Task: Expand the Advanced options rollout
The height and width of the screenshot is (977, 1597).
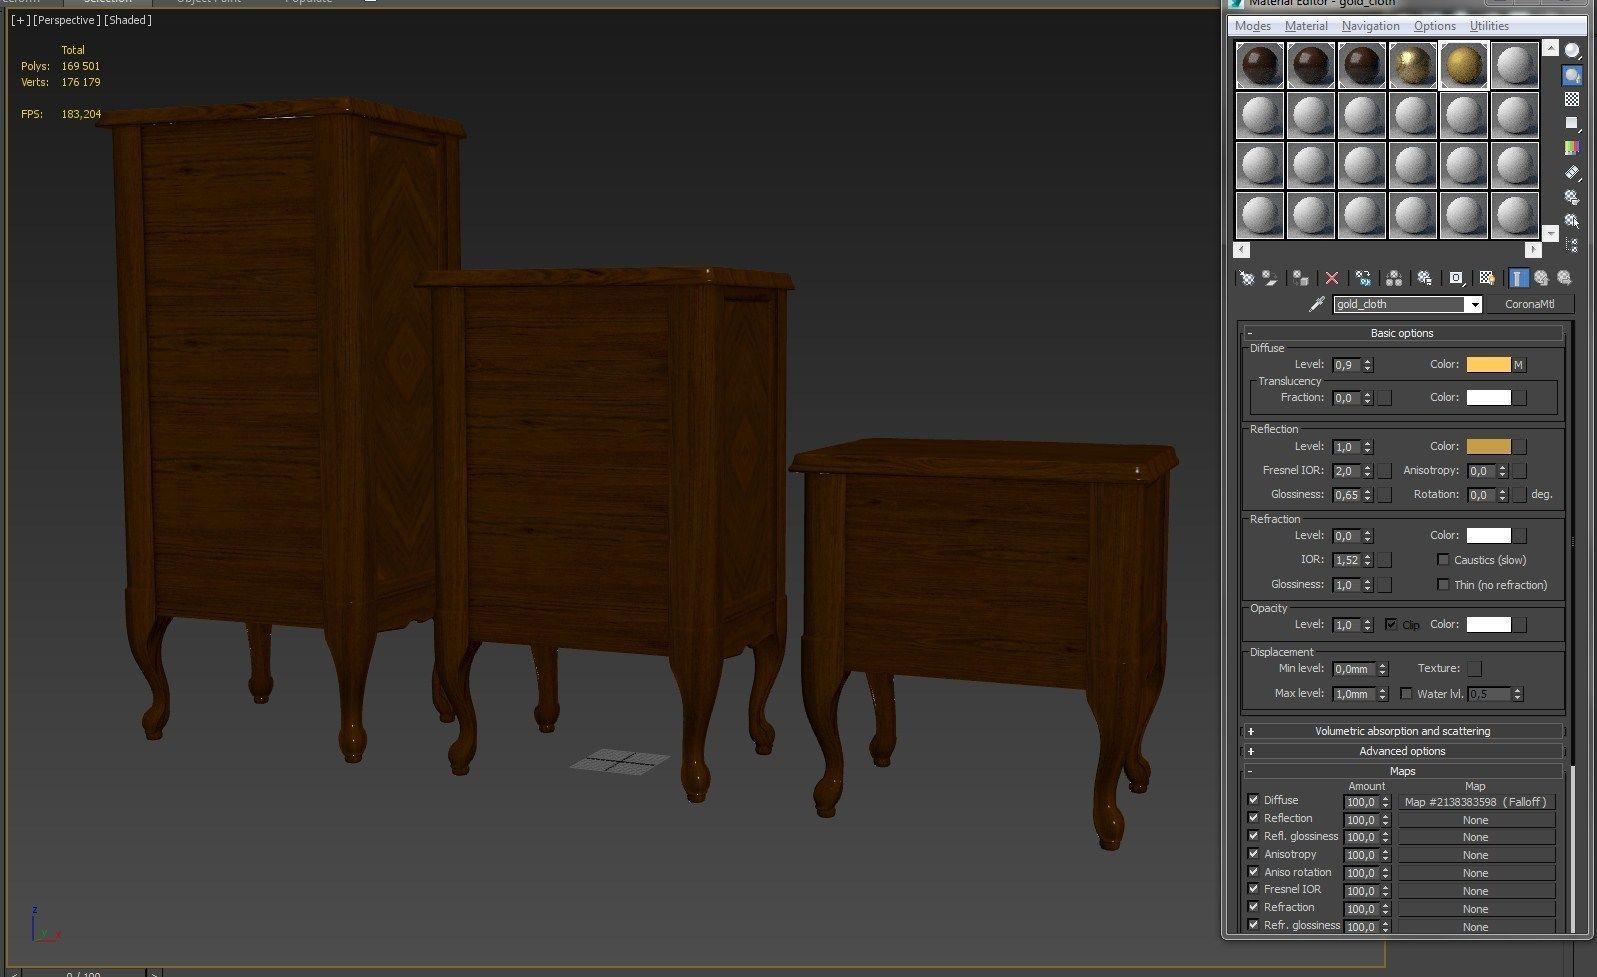Action: pos(1402,751)
